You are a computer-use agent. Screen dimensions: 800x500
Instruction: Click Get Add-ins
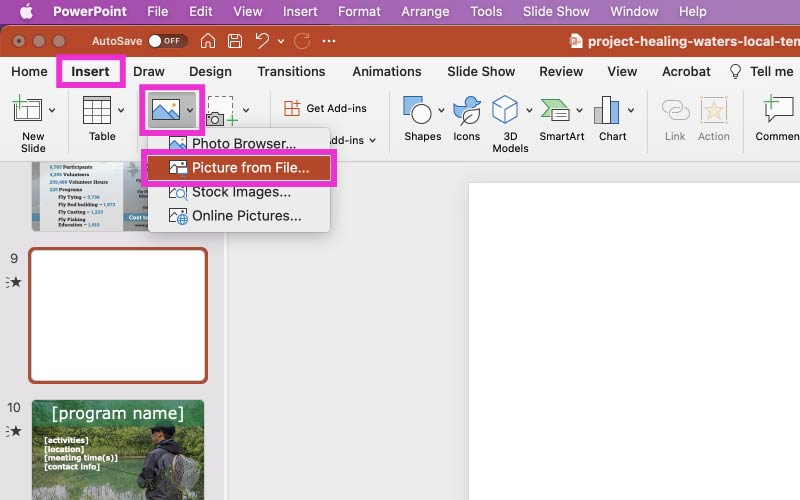point(325,108)
